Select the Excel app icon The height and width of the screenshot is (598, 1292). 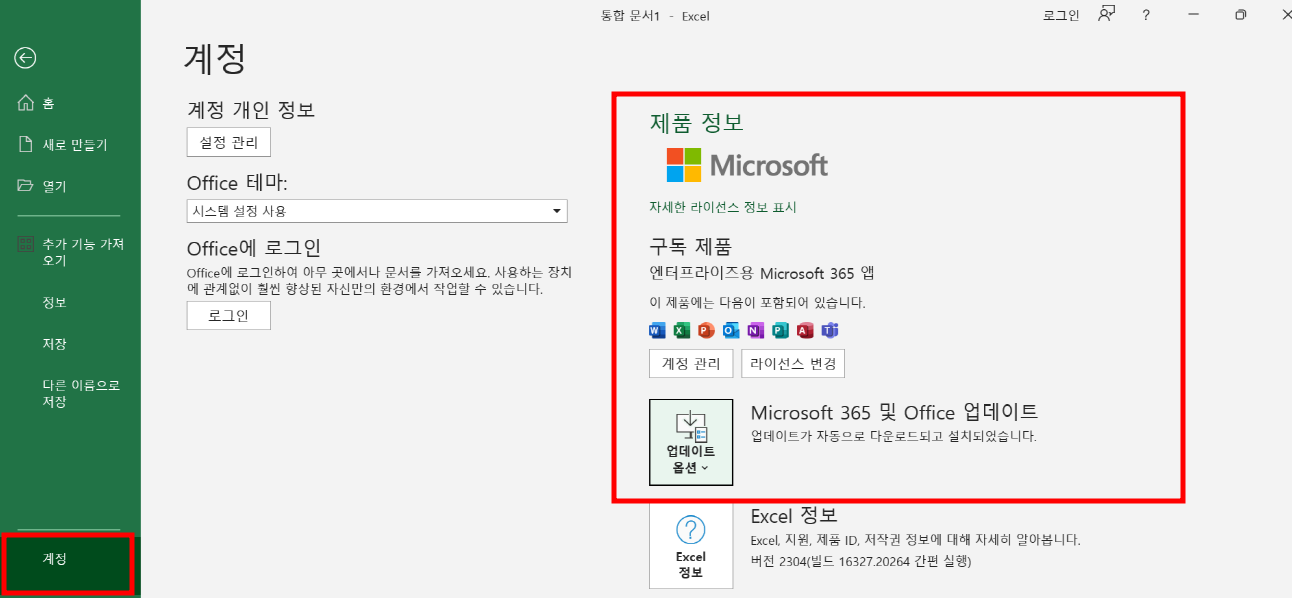681,330
